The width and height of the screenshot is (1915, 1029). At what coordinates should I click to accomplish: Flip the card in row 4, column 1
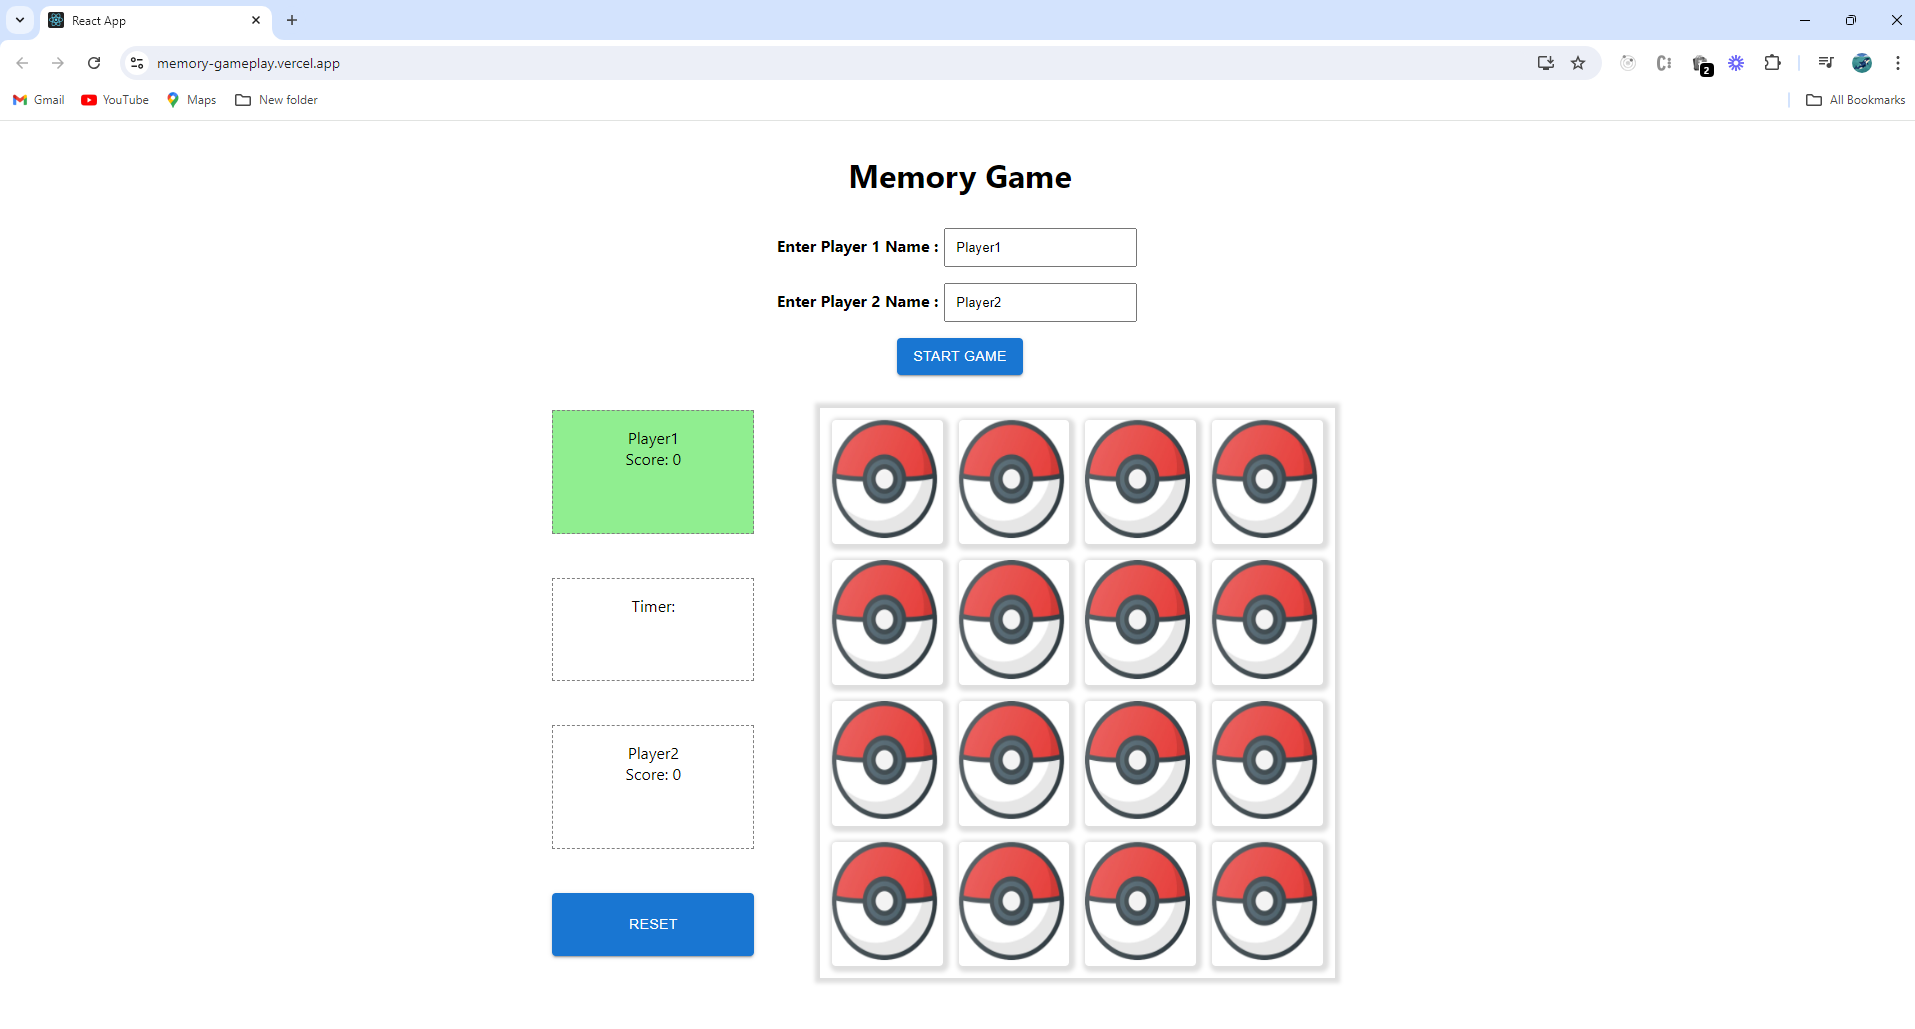(x=887, y=904)
